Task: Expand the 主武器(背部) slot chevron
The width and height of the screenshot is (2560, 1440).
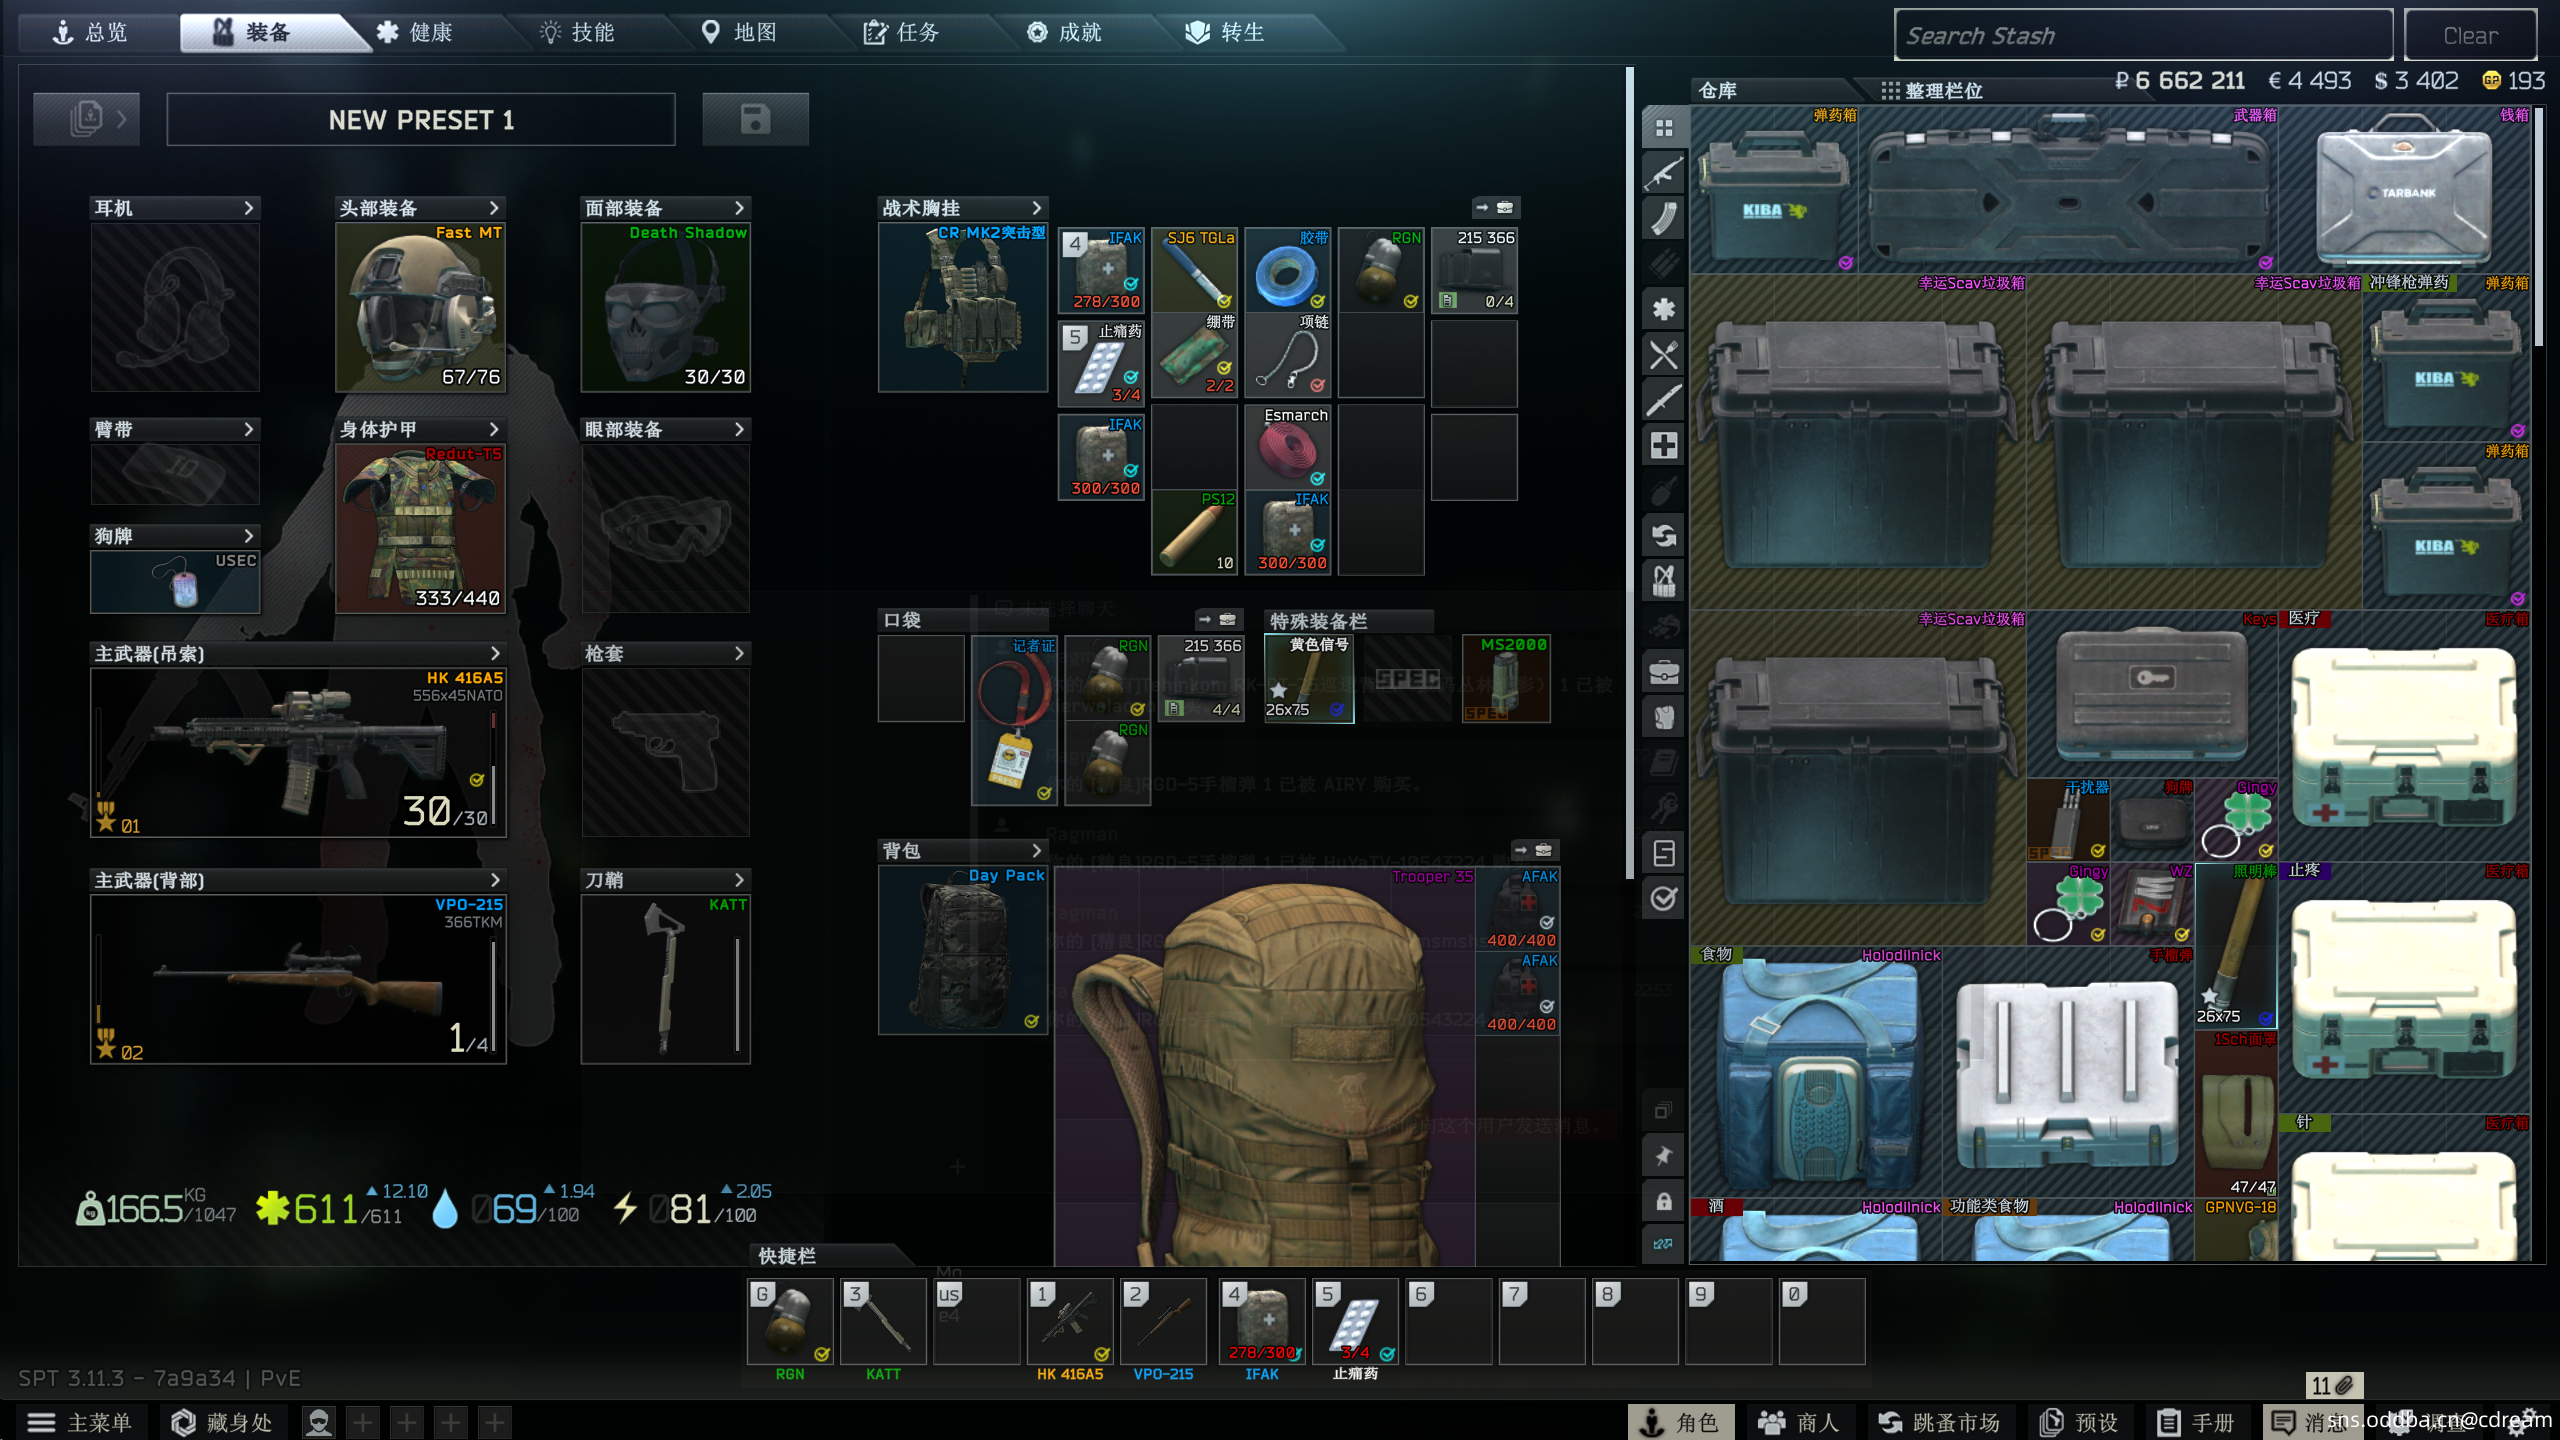Action: [x=493, y=880]
